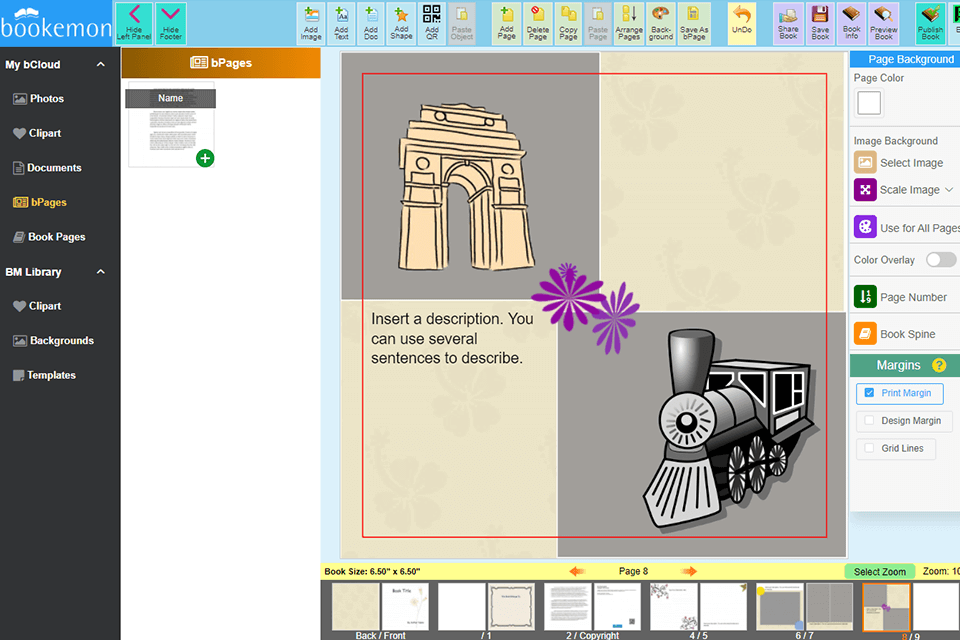The height and width of the screenshot is (640, 960).
Task: Pick the white Page Color swatch
Action: [x=869, y=103]
